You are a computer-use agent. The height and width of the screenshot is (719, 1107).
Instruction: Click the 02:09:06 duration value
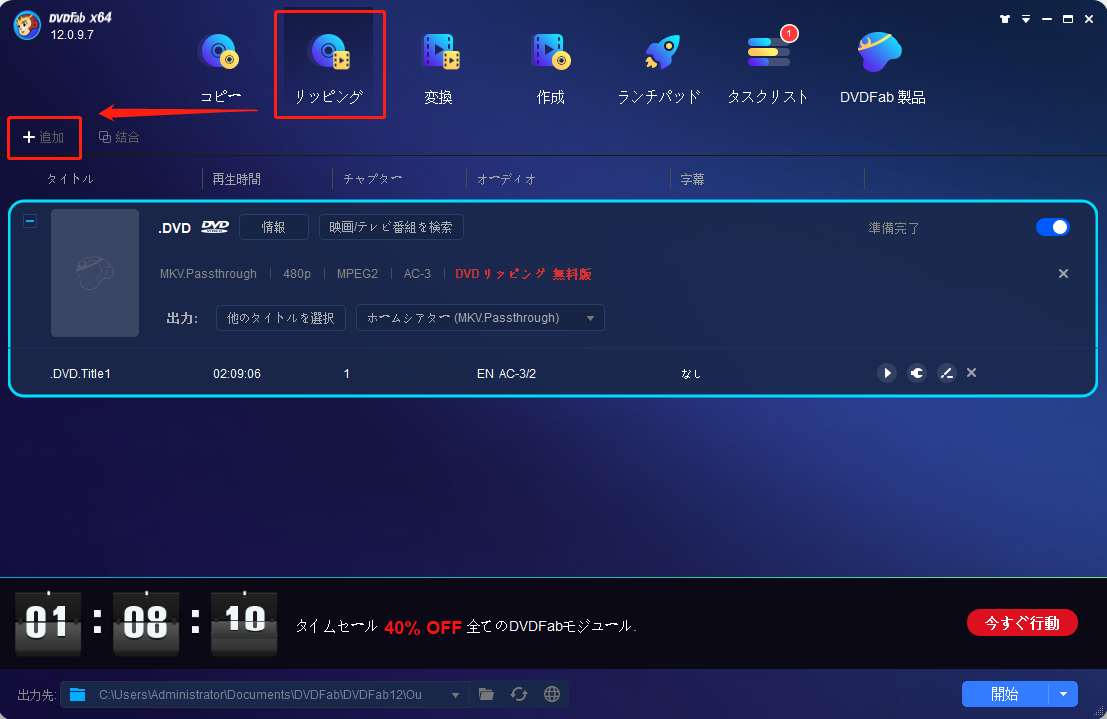click(x=237, y=374)
